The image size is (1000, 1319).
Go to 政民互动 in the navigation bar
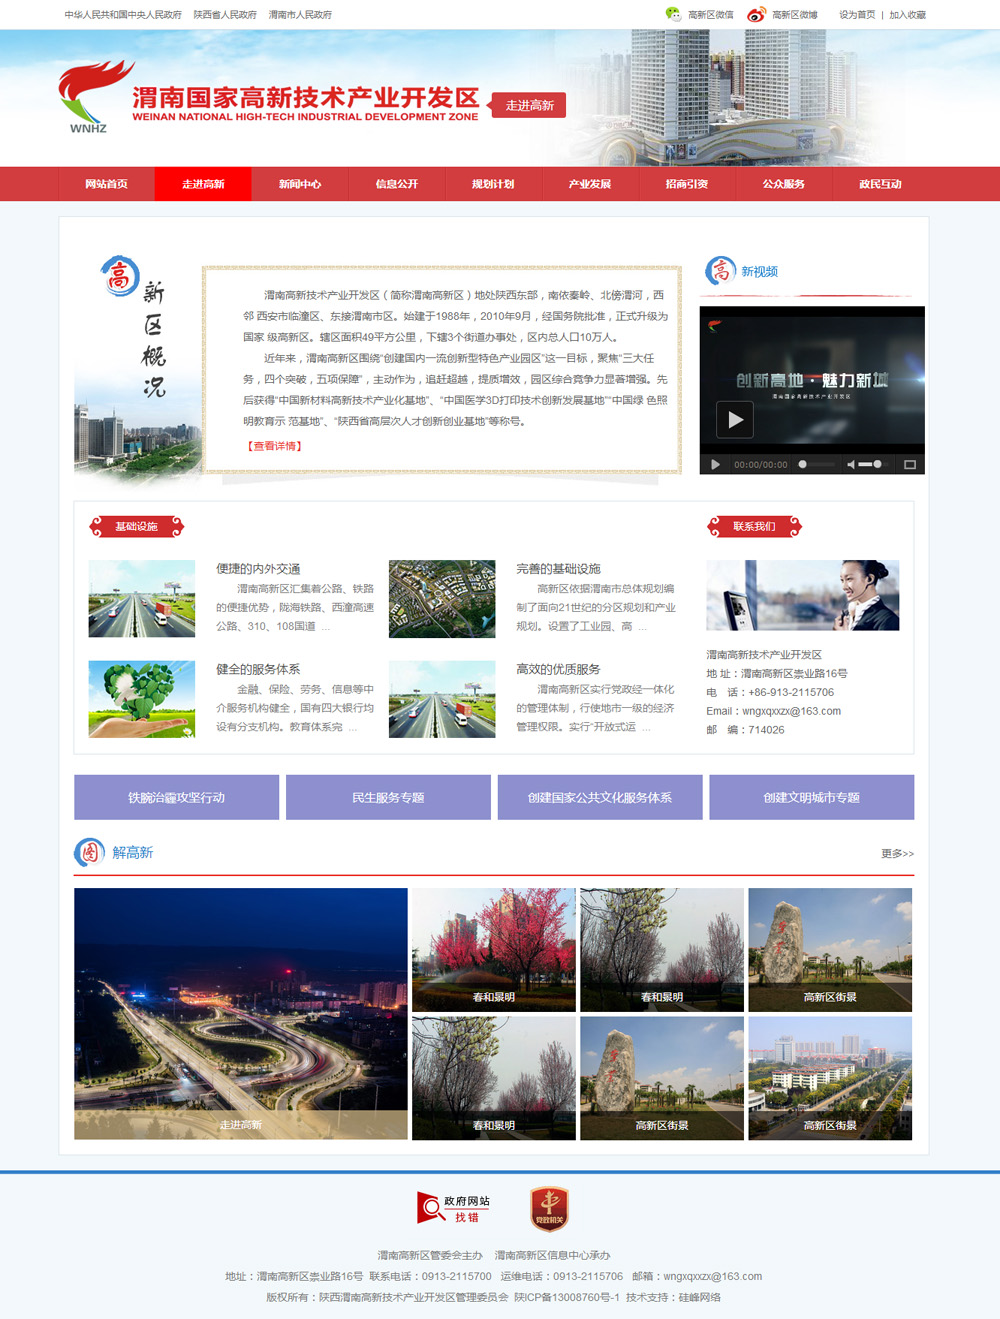point(880,184)
